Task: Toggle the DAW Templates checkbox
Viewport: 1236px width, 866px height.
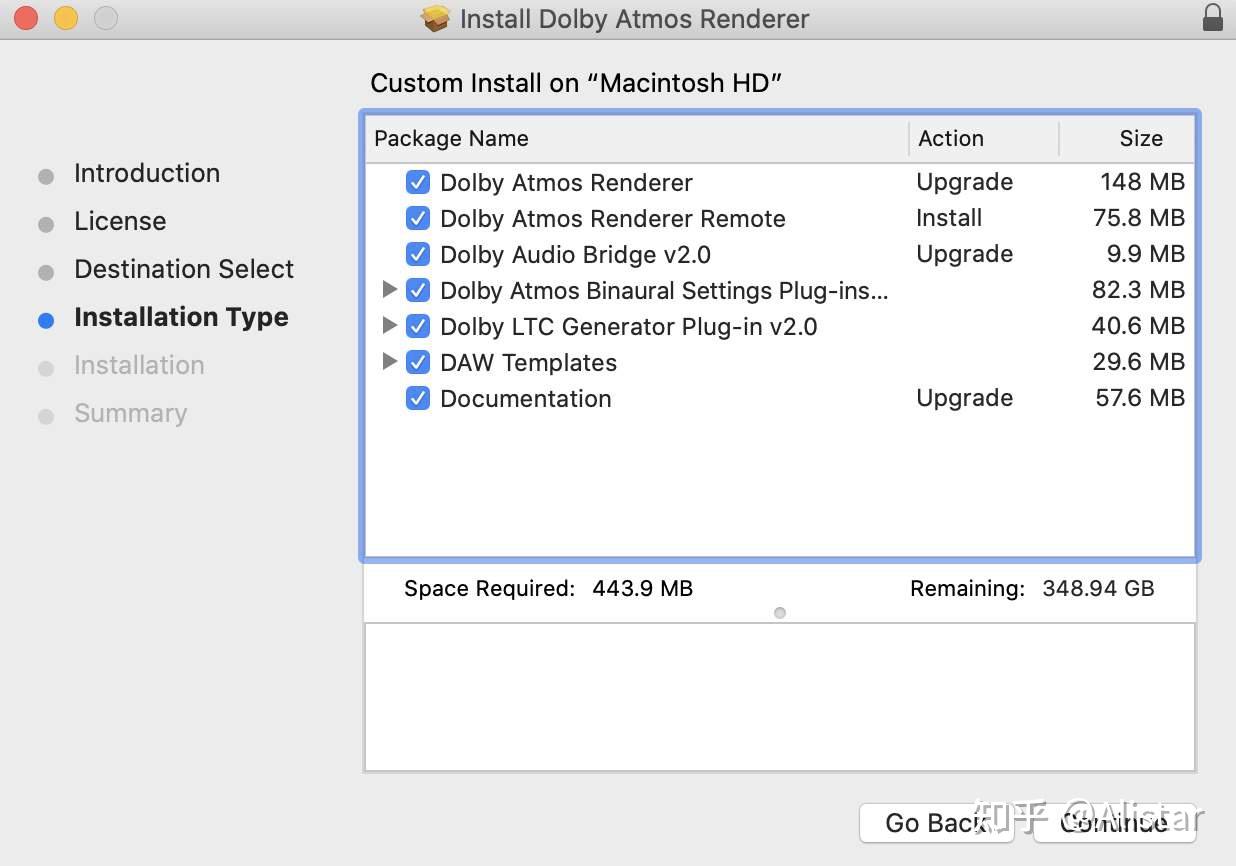Action: click(x=418, y=362)
